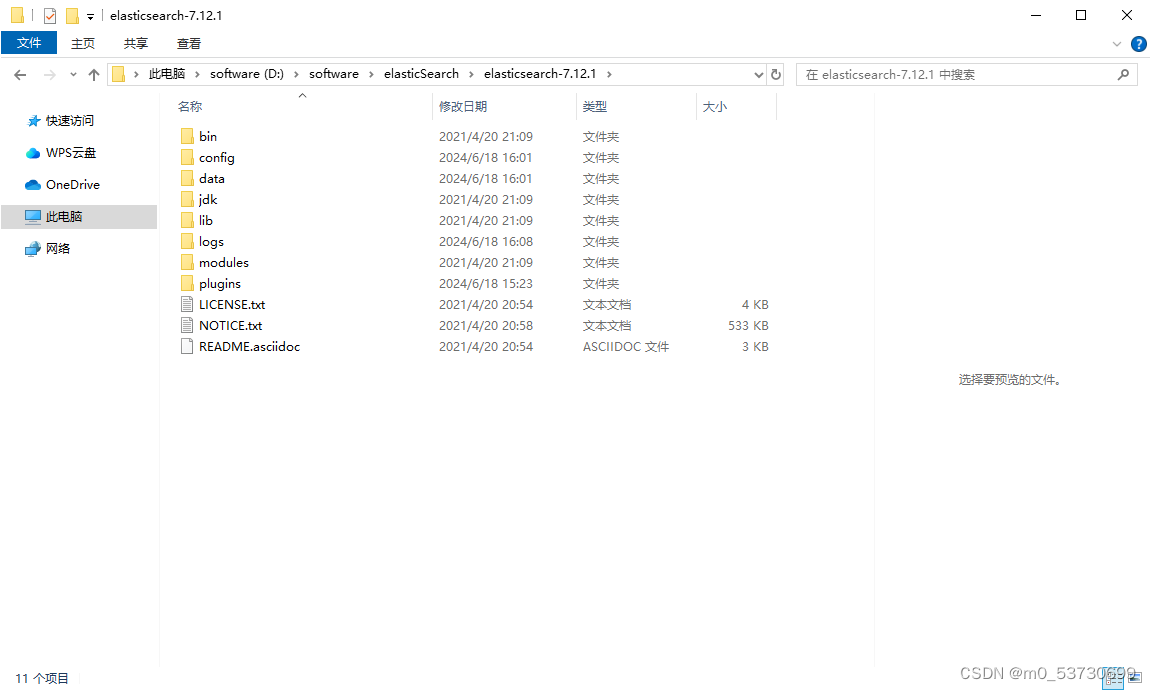Sort by the 大小 column header
This screenshot has width=1151, height=691.
(x=714, y=106)
